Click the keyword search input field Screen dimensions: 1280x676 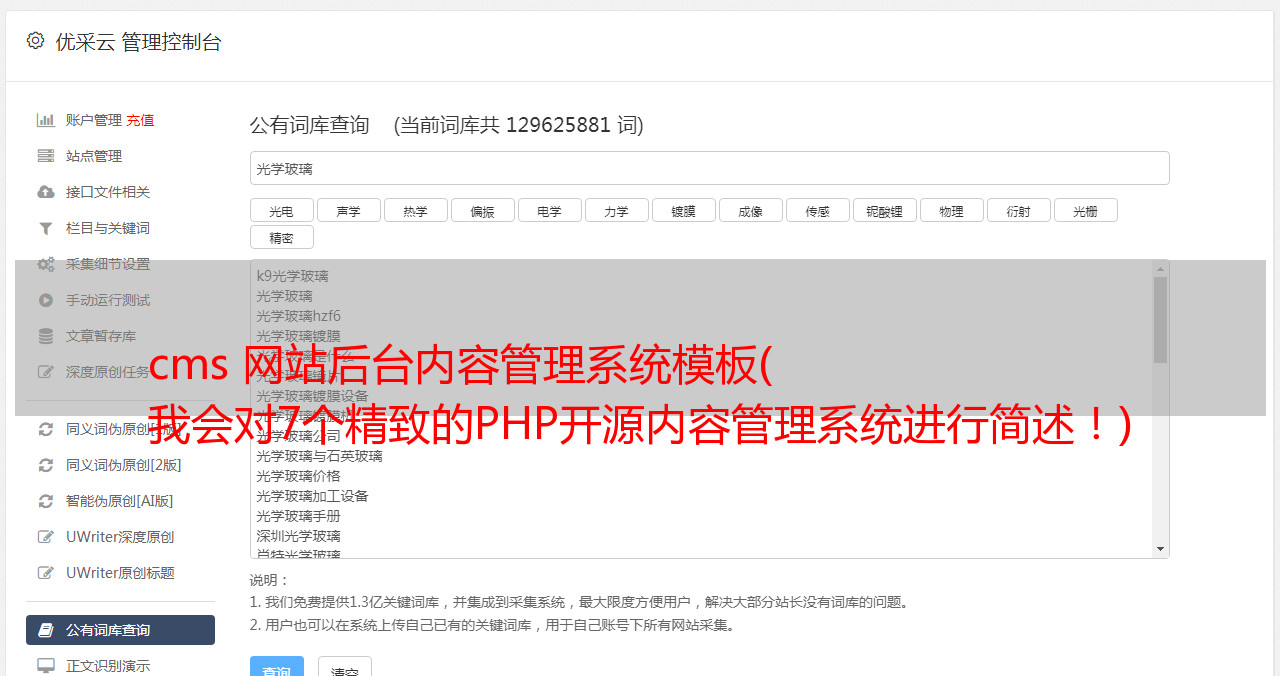[x=709, y=168]
